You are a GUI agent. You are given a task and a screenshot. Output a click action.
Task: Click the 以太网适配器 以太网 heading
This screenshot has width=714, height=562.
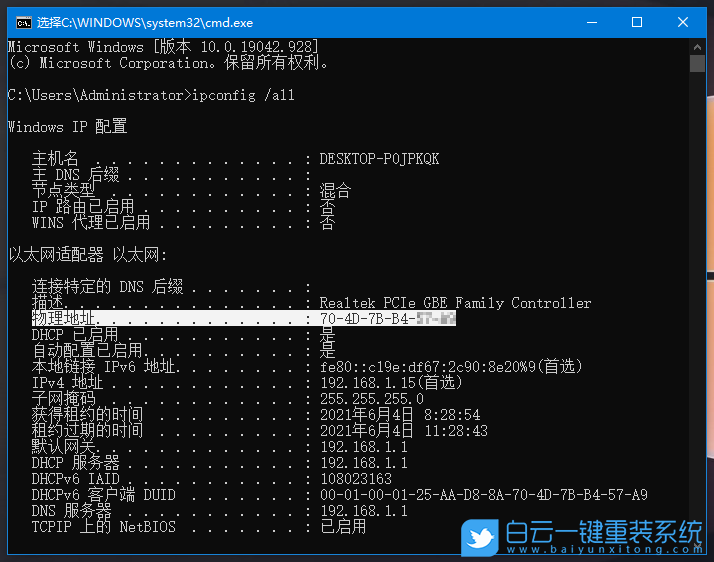tap(88, 255)
